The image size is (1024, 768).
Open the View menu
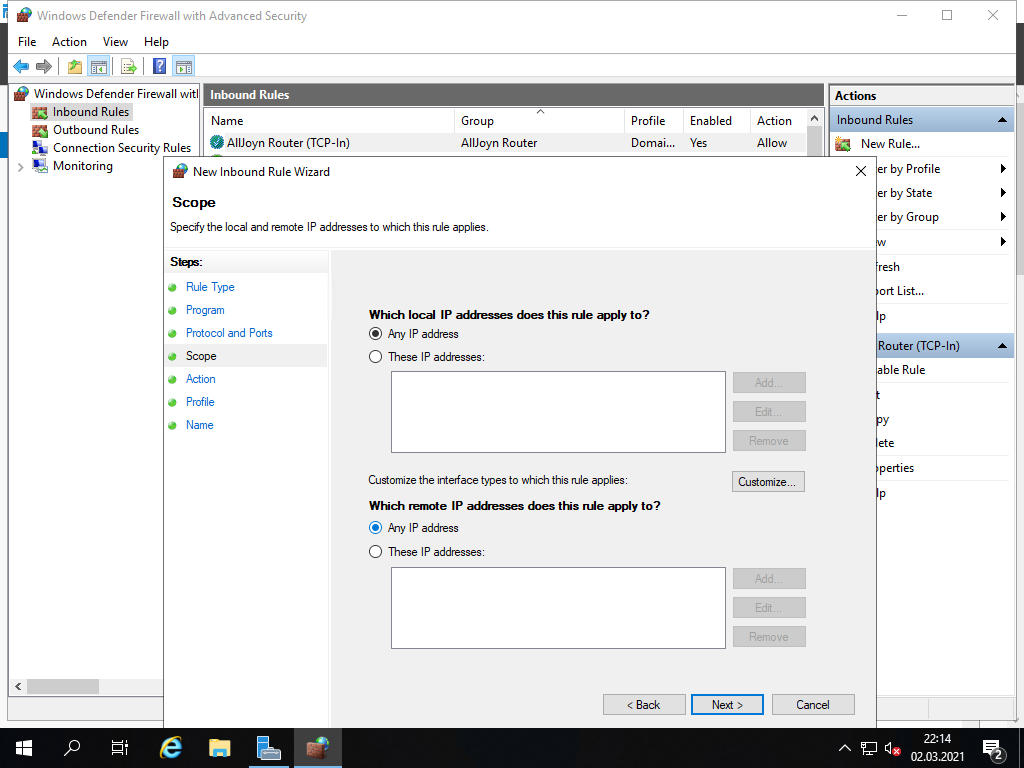(115, 42)
